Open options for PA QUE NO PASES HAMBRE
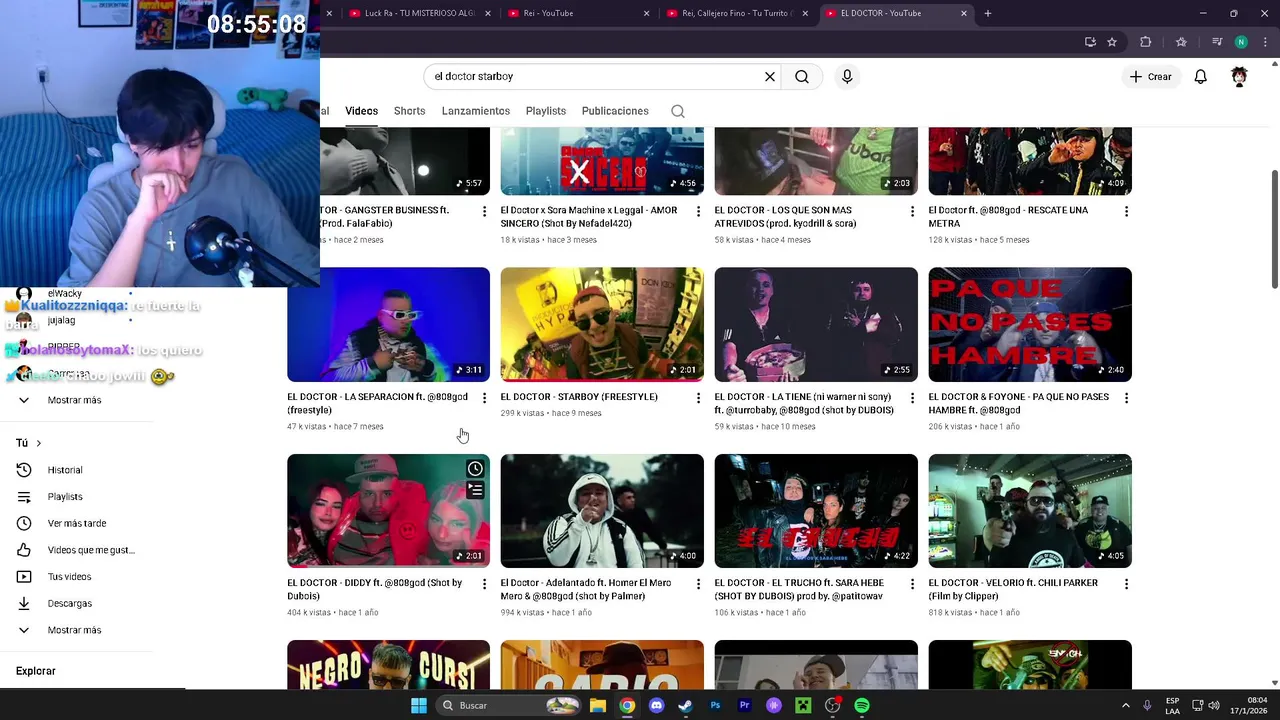Image resolution: width=1280 pixels, height=720 pixels. 1126,398
